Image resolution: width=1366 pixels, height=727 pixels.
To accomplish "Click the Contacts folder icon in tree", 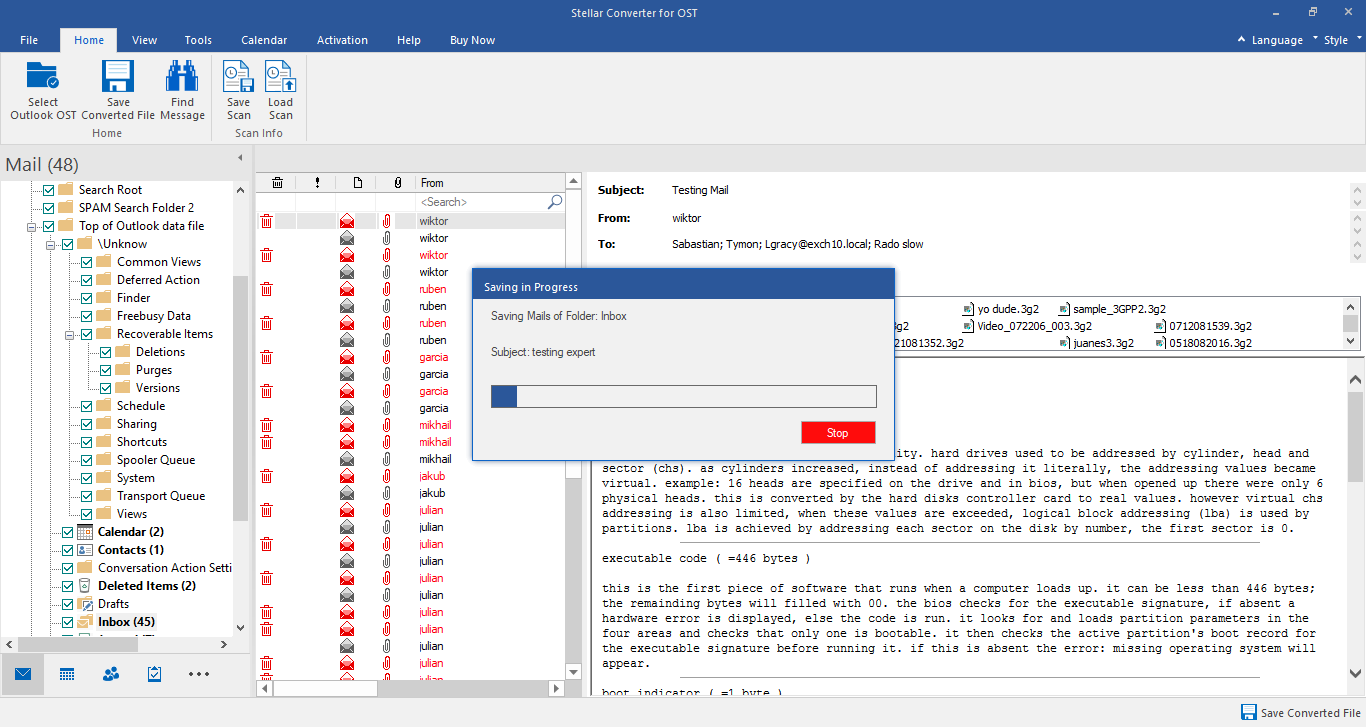I will 85,550.
